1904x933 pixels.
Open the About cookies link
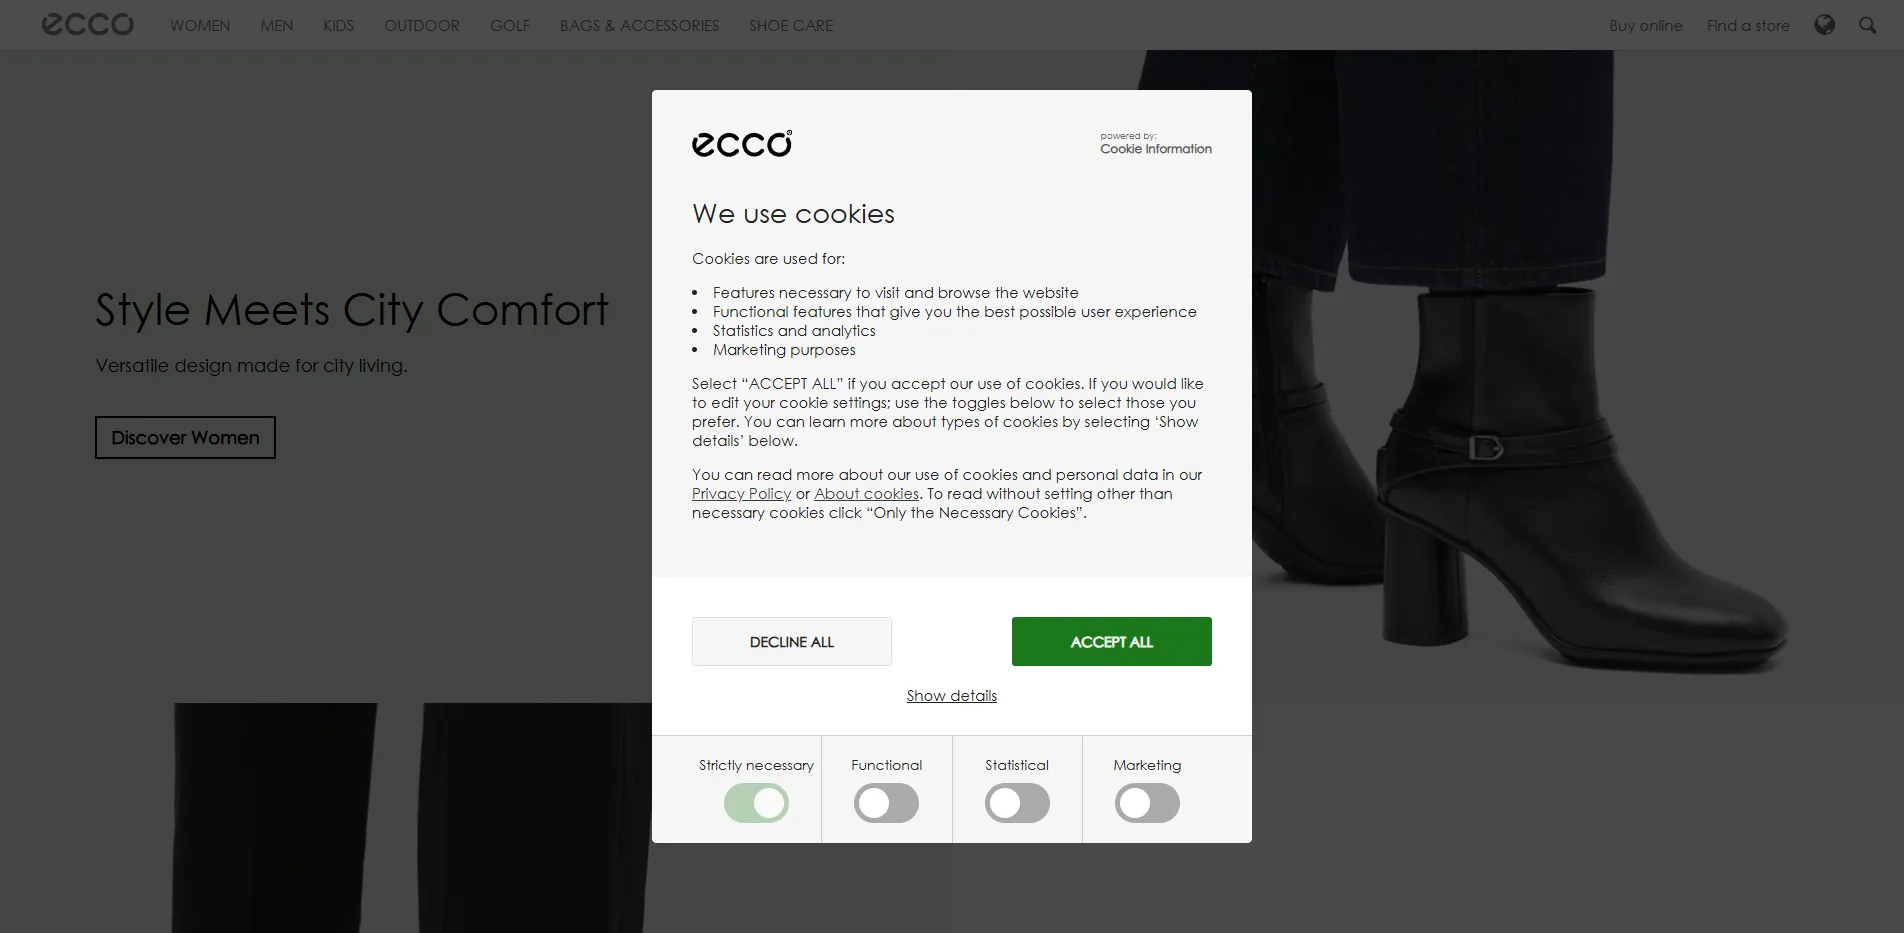point(866,494)
